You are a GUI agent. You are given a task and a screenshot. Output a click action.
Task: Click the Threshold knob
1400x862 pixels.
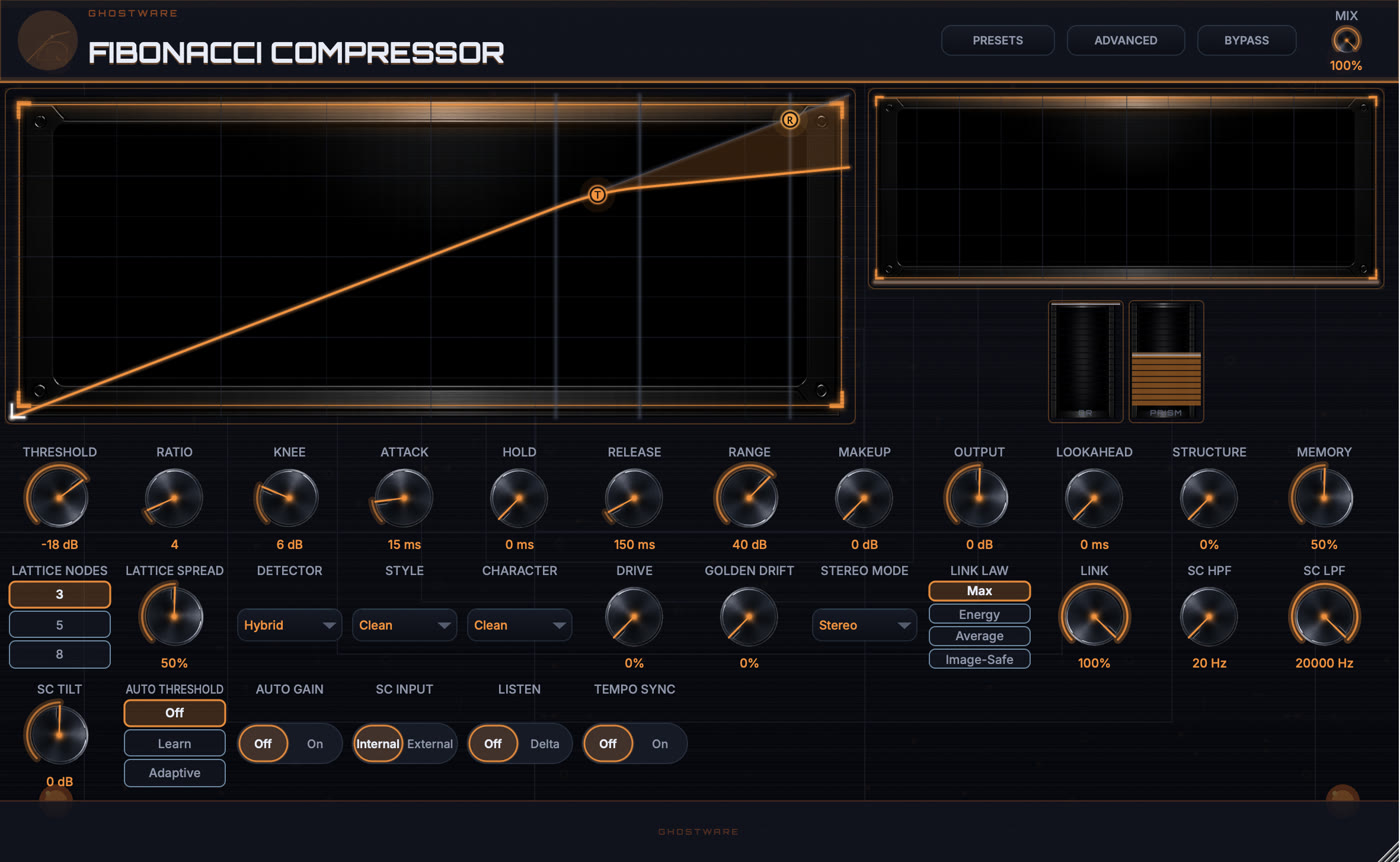[x=59, y=497]
